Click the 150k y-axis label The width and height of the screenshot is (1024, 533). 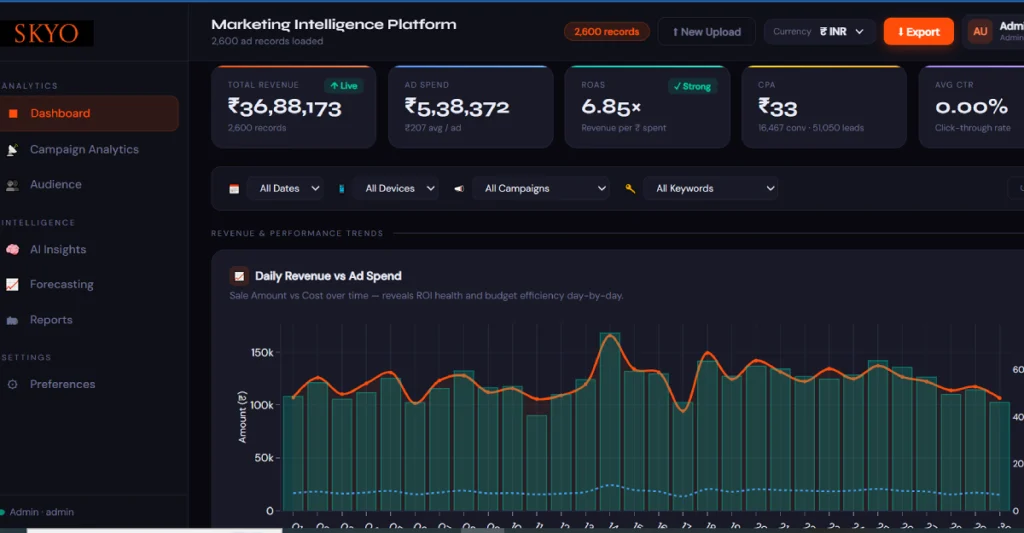262,353
